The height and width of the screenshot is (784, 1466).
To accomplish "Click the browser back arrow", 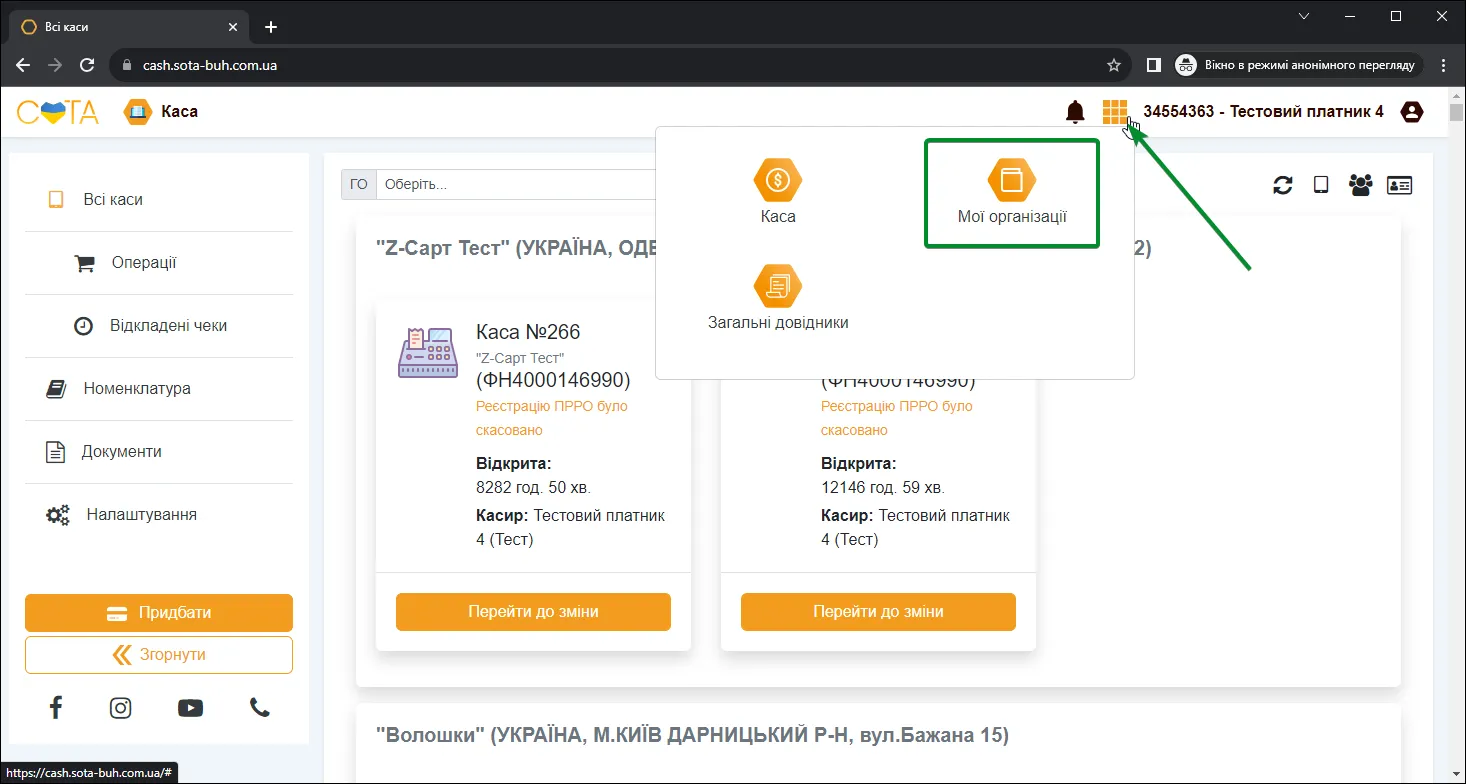I will pos(23,65).
